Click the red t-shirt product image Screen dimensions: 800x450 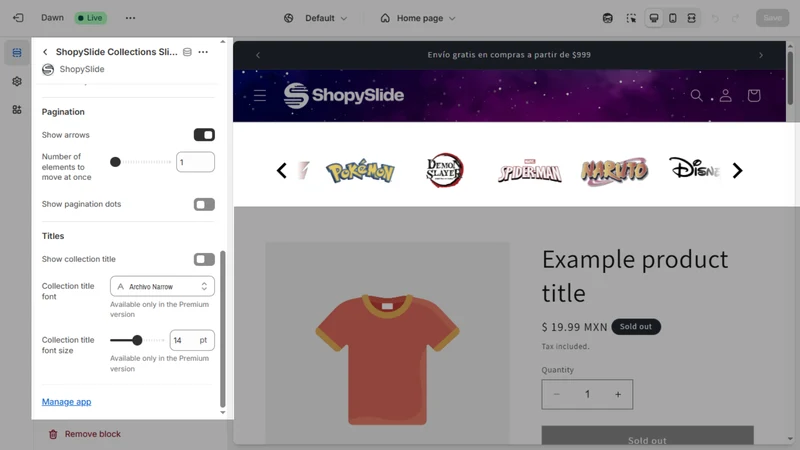click(387, 359)
